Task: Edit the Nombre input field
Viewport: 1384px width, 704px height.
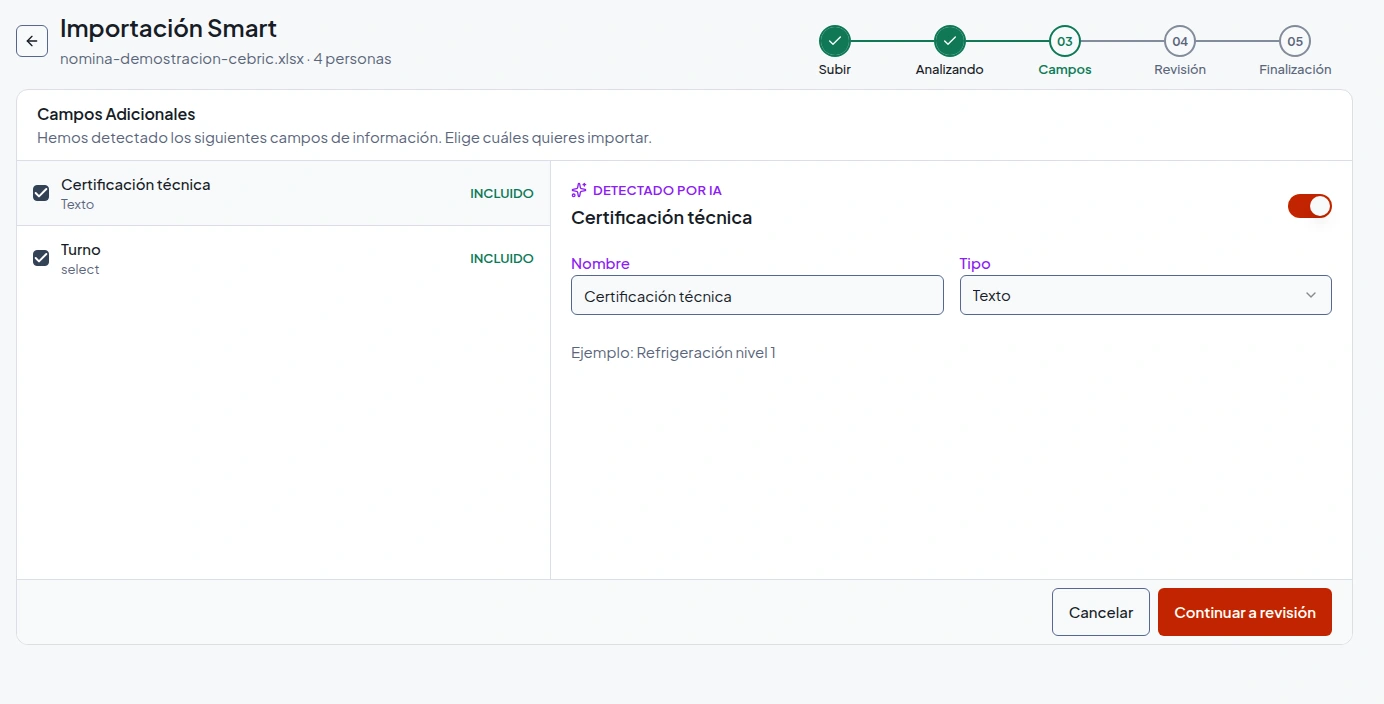Action: click(x=757, y=295)
